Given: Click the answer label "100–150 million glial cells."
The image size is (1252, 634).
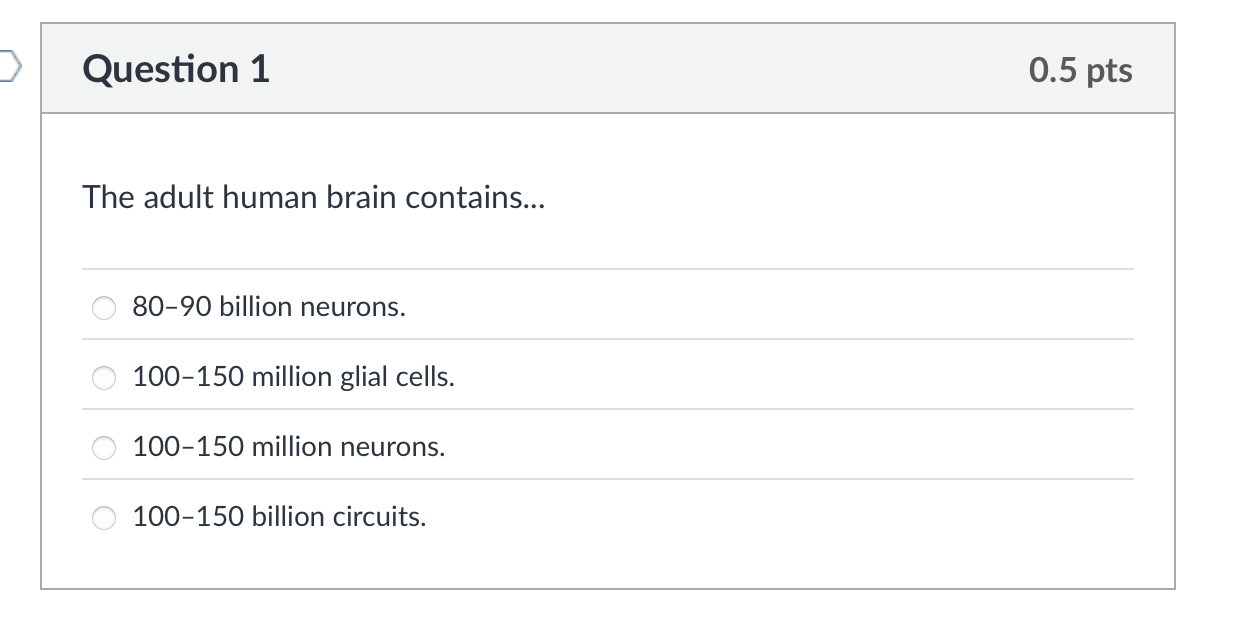Looking at the screenshot, I should (x=293, y=377).
